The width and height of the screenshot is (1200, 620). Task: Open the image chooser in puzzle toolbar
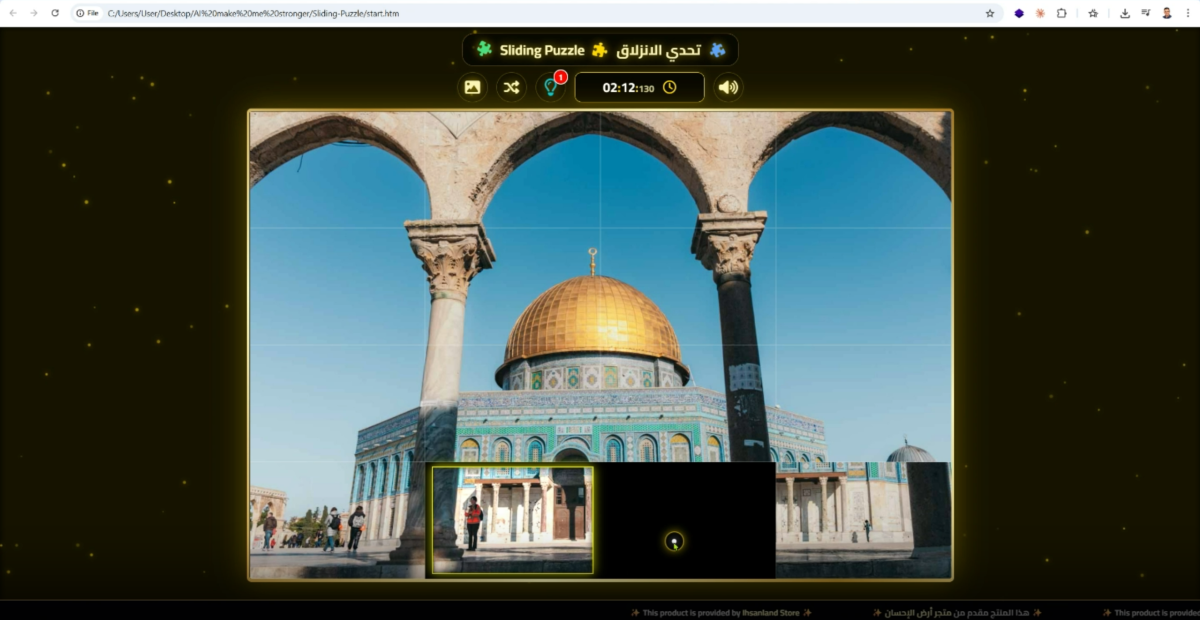[x=472, y=87]
